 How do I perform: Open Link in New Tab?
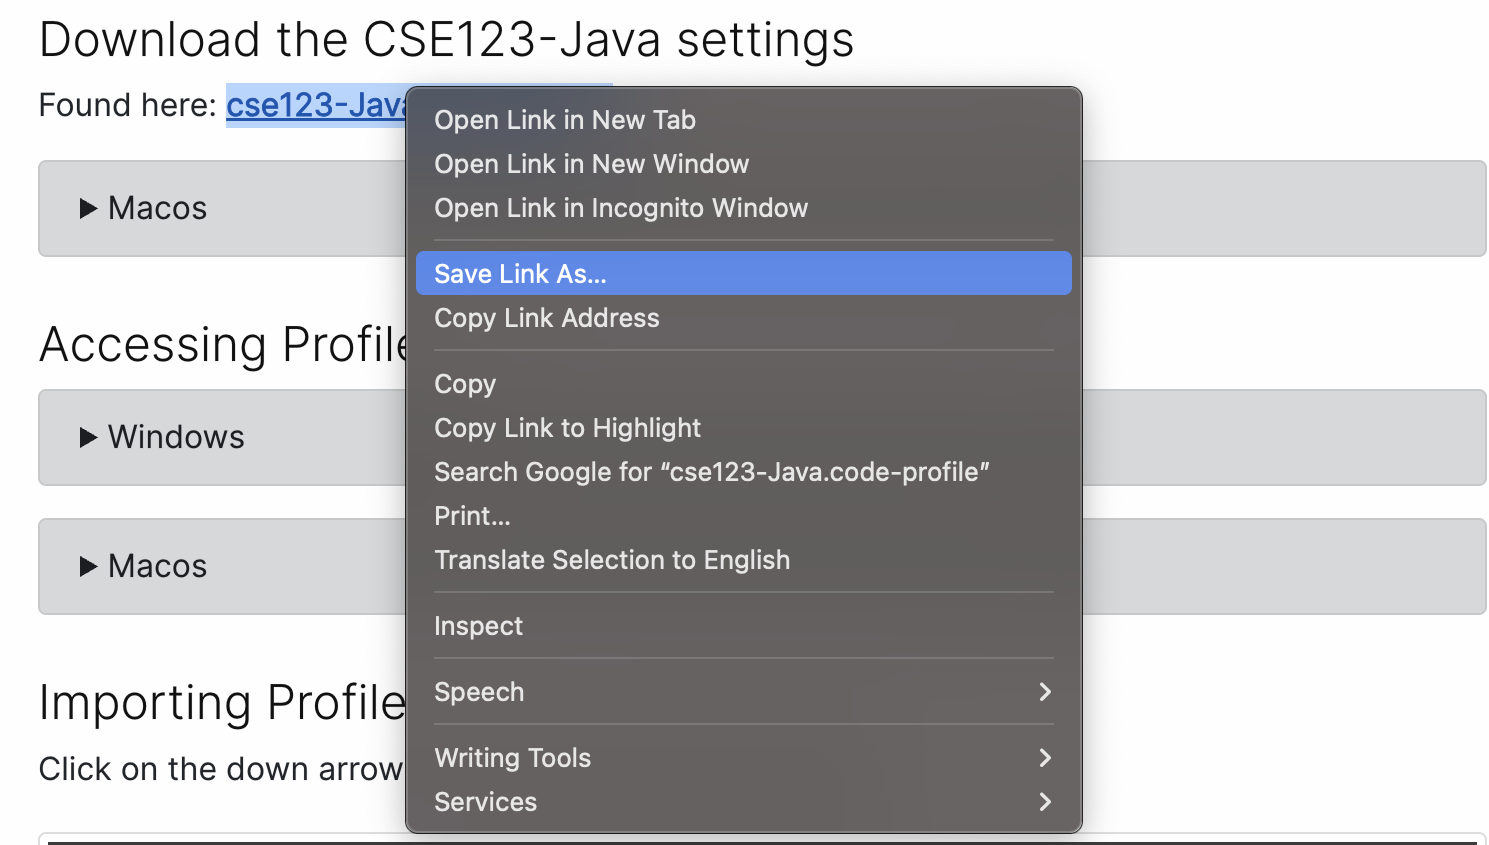point(564,119)
